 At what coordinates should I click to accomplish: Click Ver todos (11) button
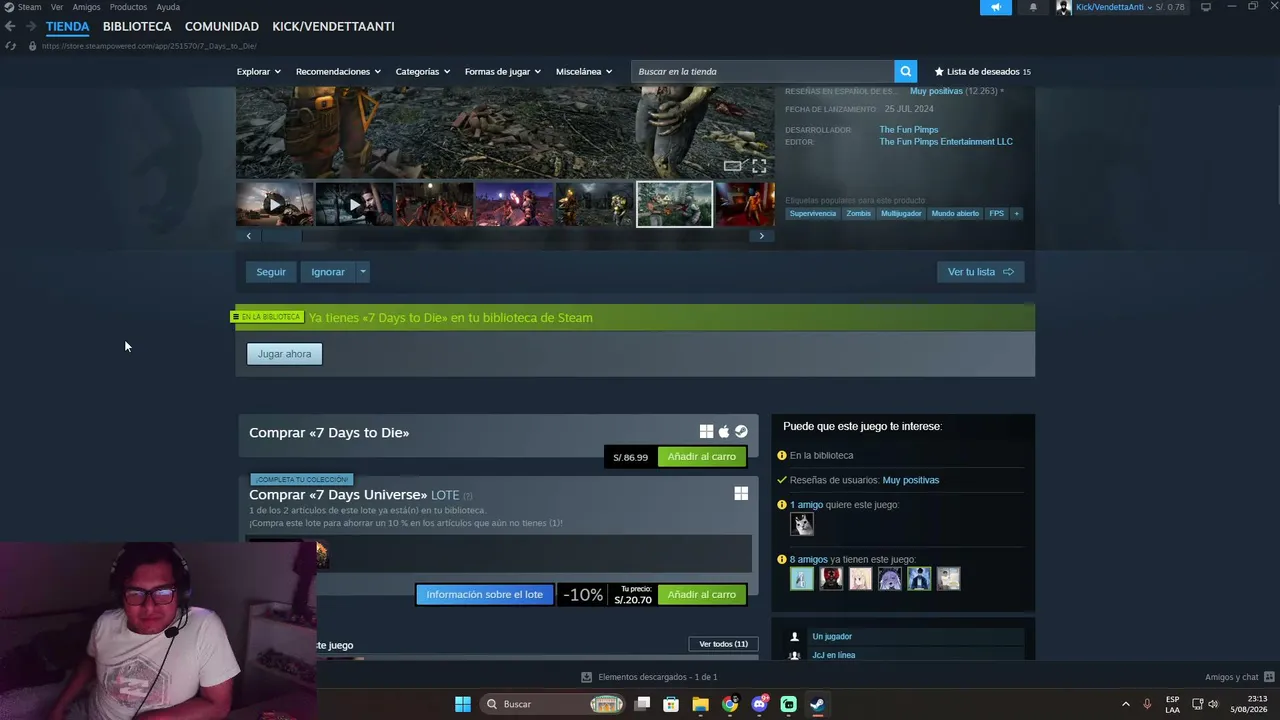(723, 644)
